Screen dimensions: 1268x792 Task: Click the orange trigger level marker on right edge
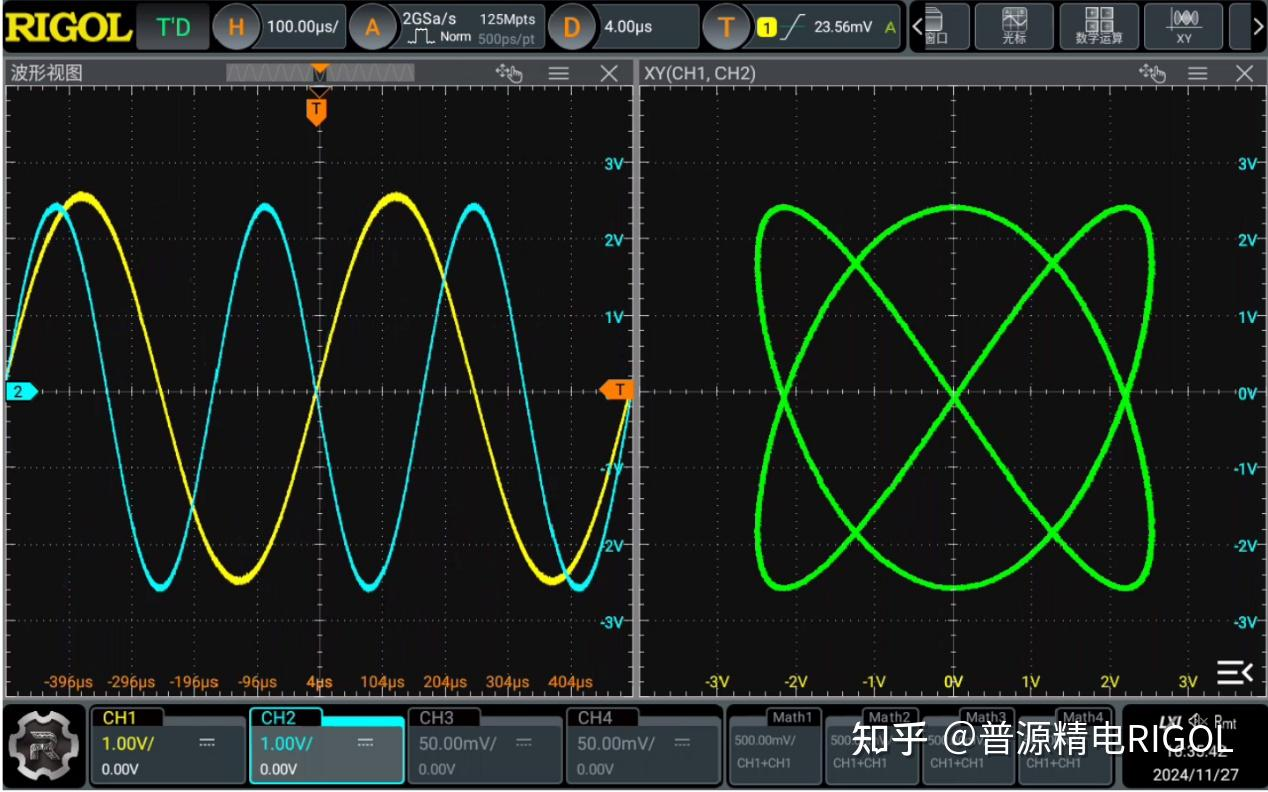coord(617,390)
